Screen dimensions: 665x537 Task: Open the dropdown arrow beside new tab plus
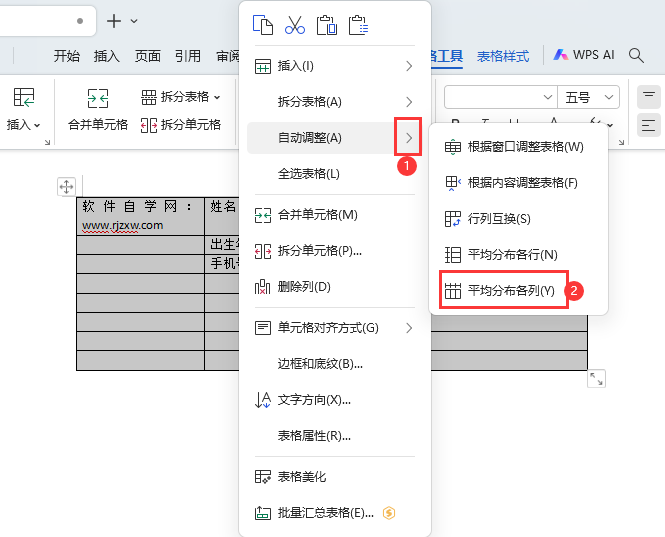coord(134,21)
